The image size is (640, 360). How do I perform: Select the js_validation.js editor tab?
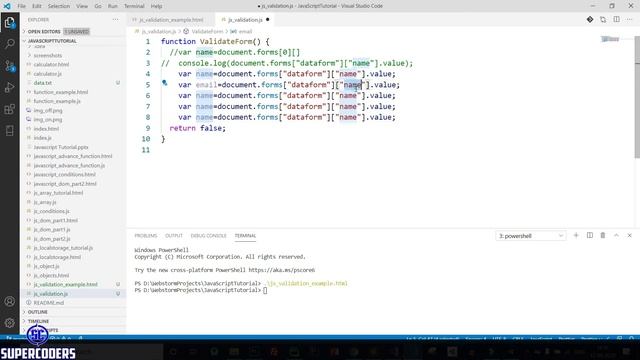(x=245, y=20)
